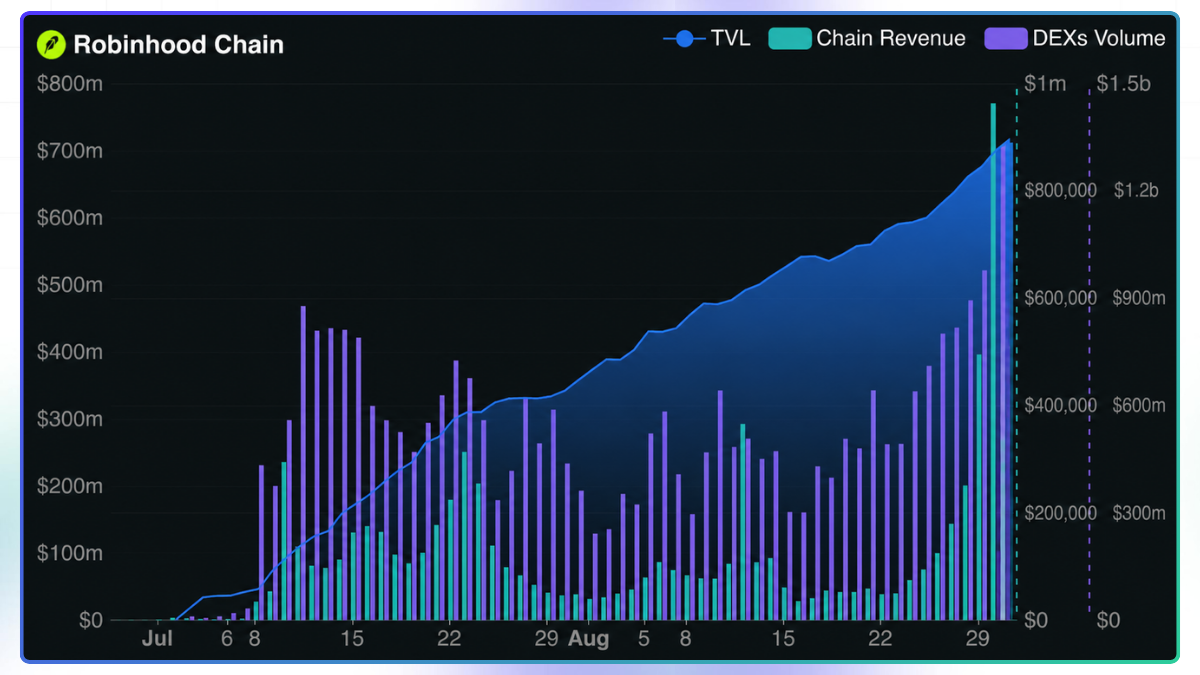
Task: Click the "$600,000" revenue axis label
Action: tap(1061, 298)
